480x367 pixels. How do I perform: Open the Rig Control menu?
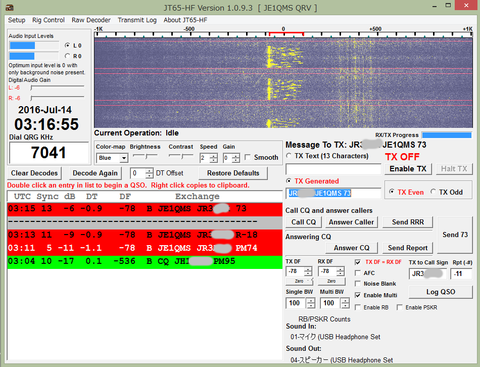click(x=48, y=20)
